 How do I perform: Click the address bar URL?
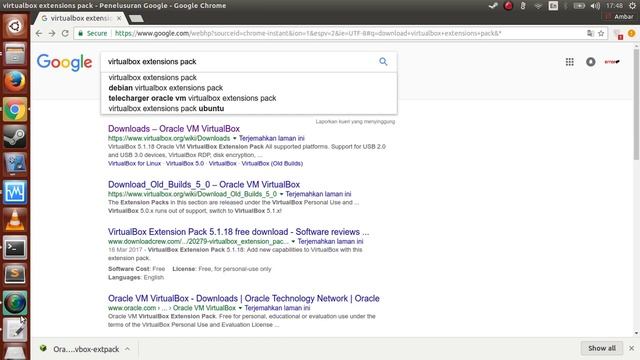click(308, 33)
